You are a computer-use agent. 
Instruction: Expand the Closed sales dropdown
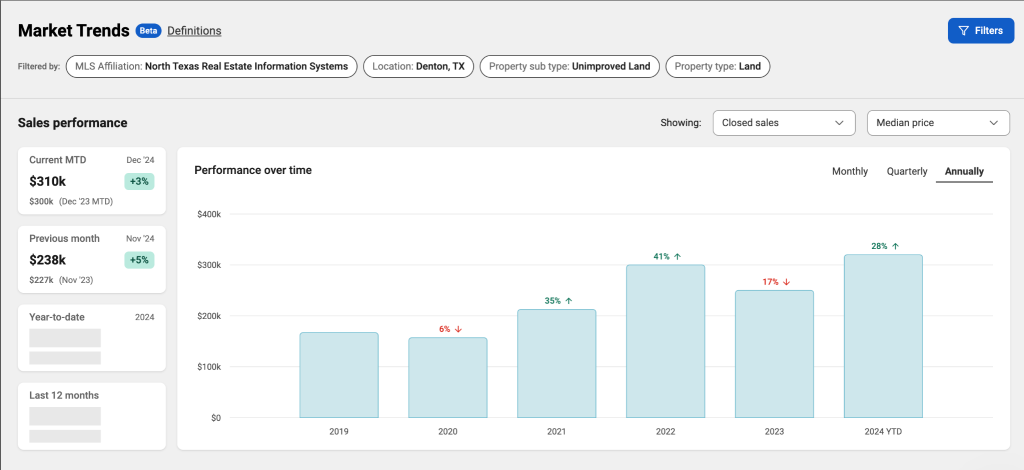784,123
